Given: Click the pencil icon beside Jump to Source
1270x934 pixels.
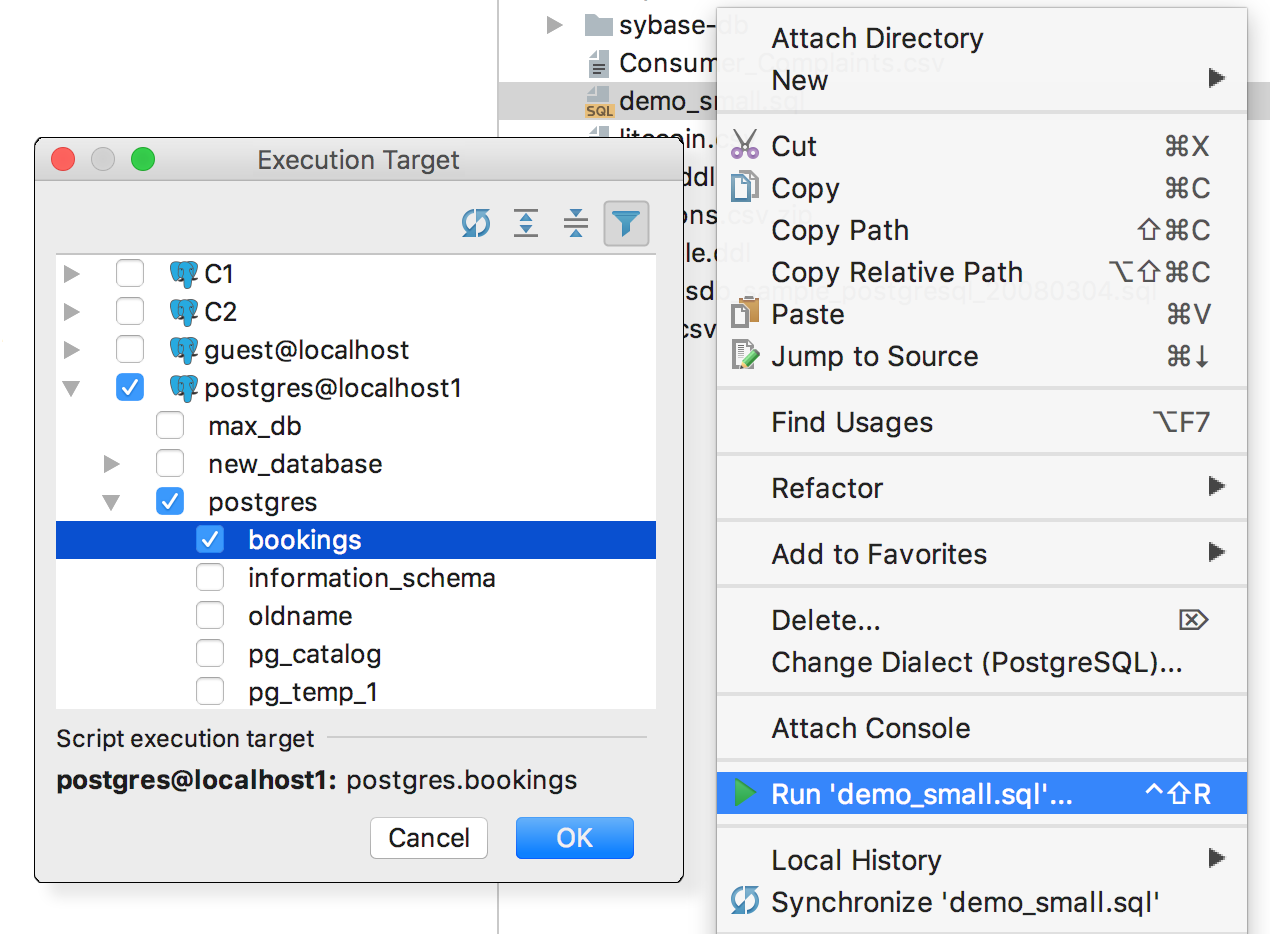Looking at the screenshot, I should pyautogui.click(x=745, y=355).
